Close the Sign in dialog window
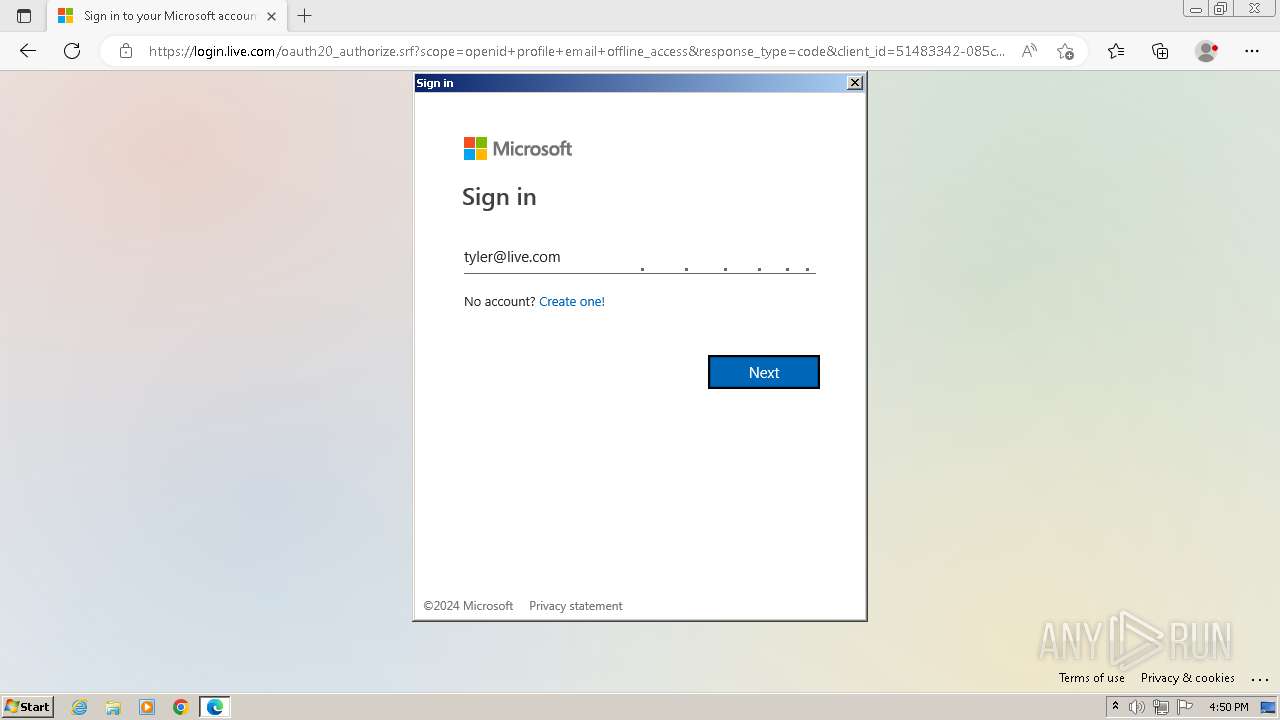 (x=855, y=83)
